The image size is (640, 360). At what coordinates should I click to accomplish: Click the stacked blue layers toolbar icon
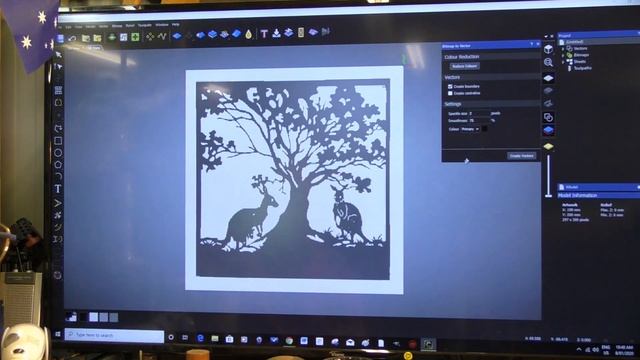pos(212,35)
